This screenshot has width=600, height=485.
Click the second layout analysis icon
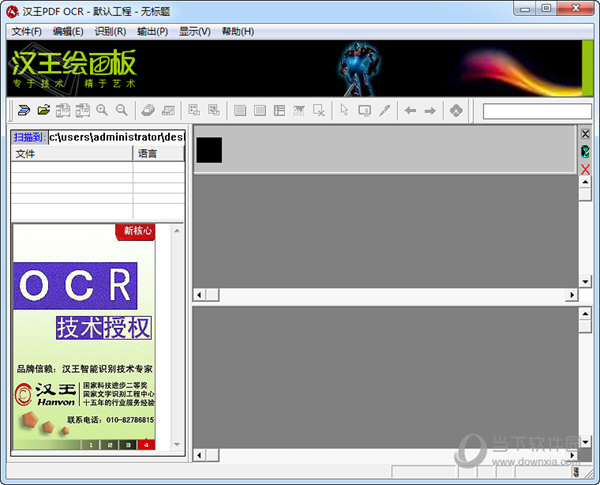coord(214,111)
